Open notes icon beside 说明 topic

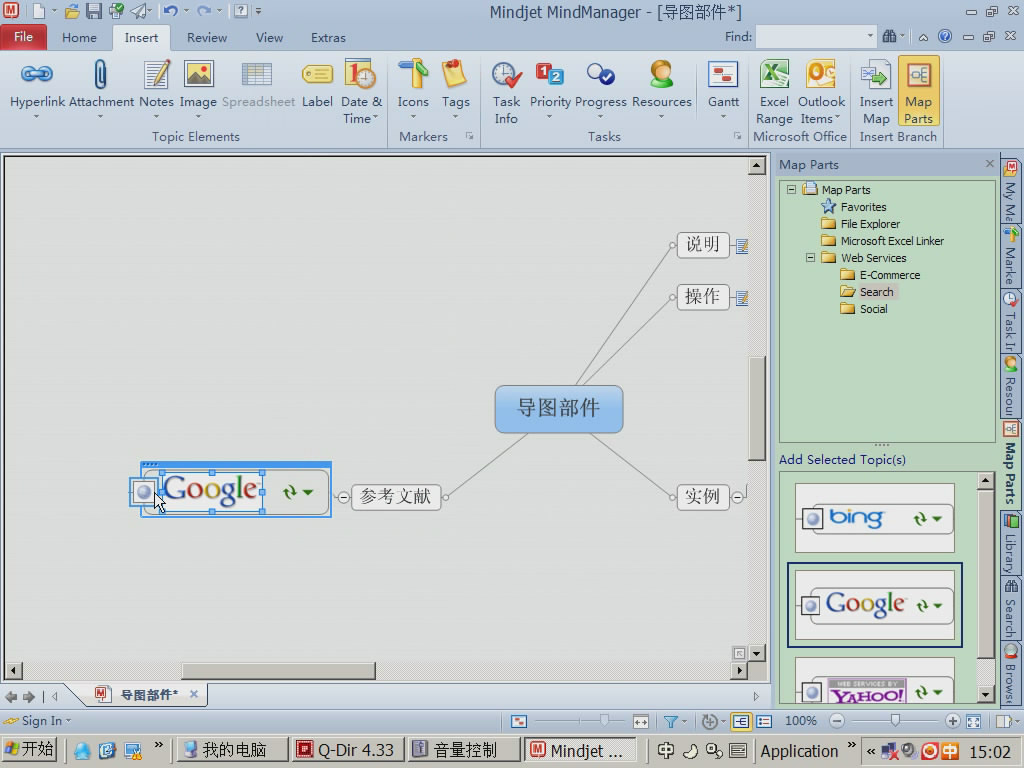[742, 246]
